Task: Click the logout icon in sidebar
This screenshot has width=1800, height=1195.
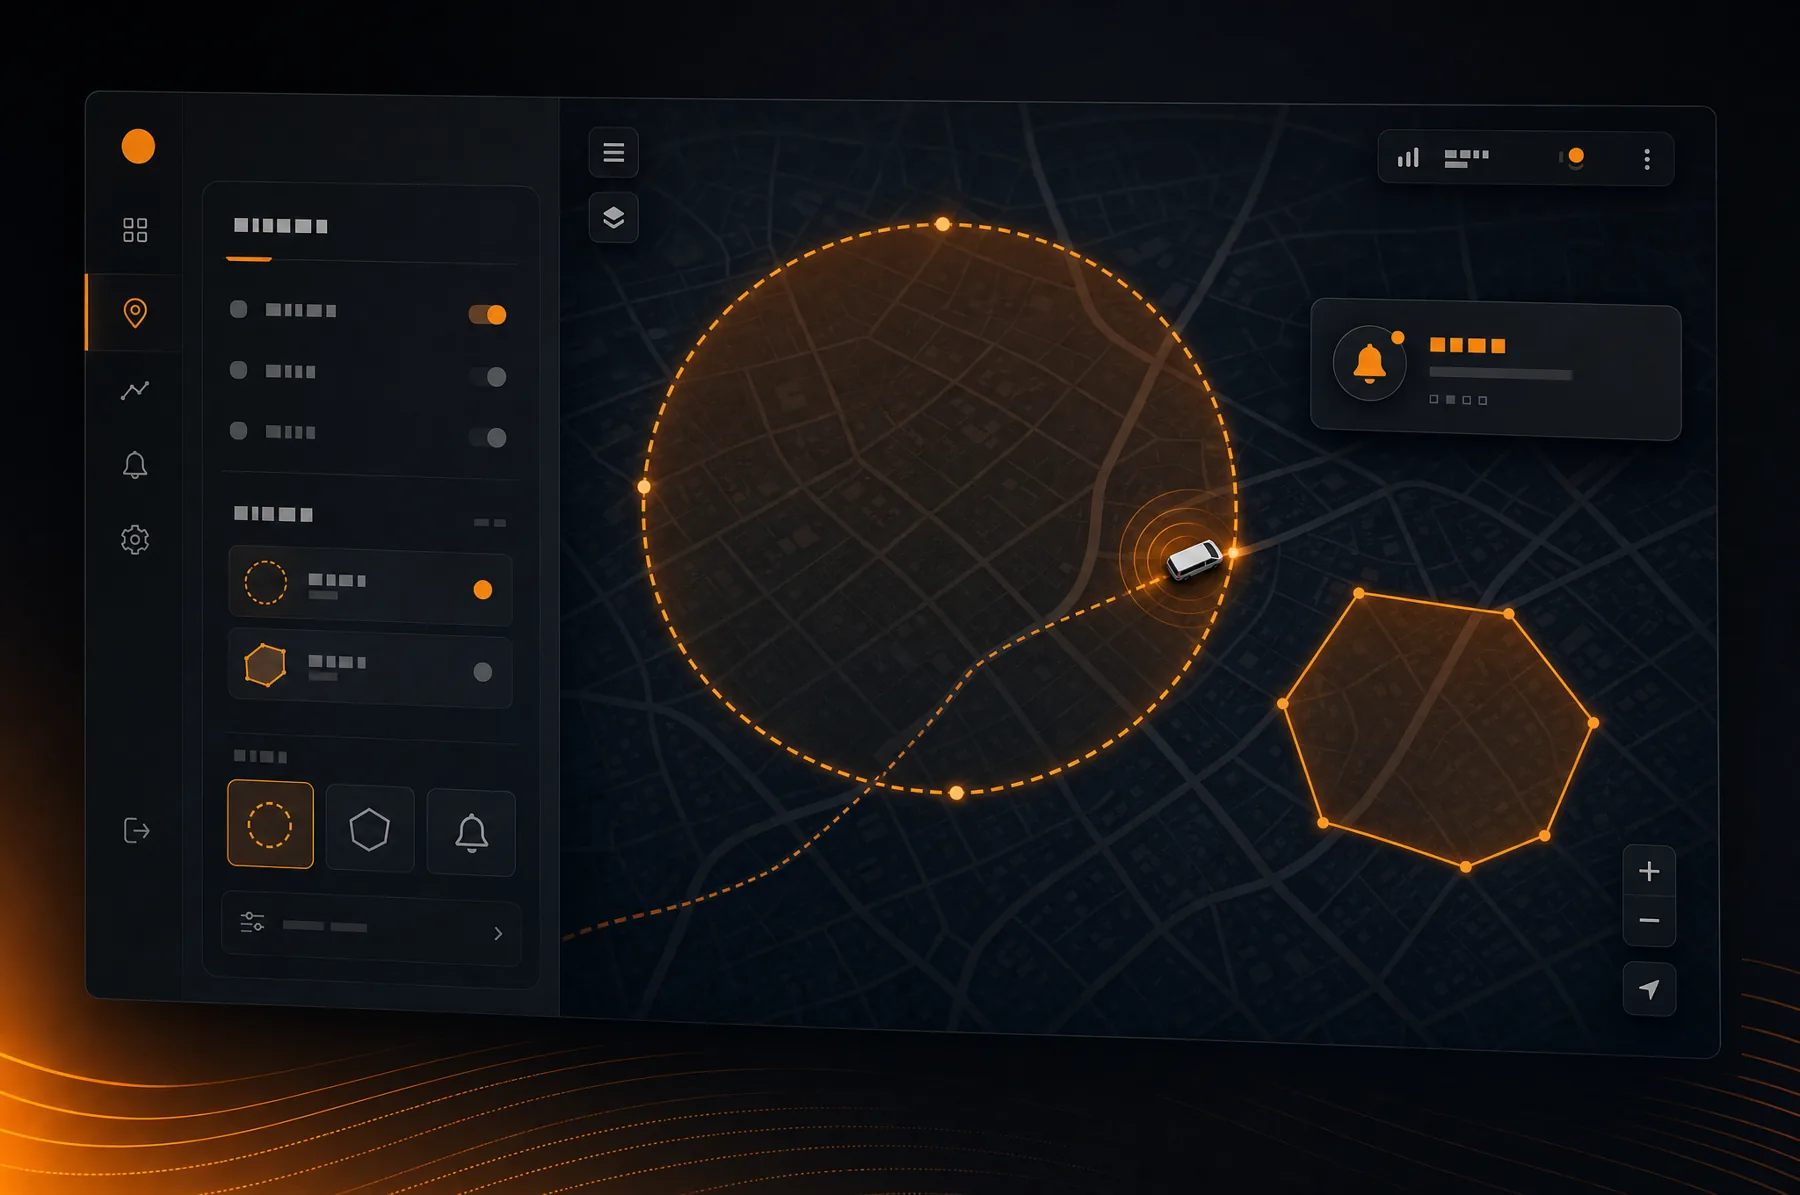Action: pyautogui.click(x=136, y=830)
